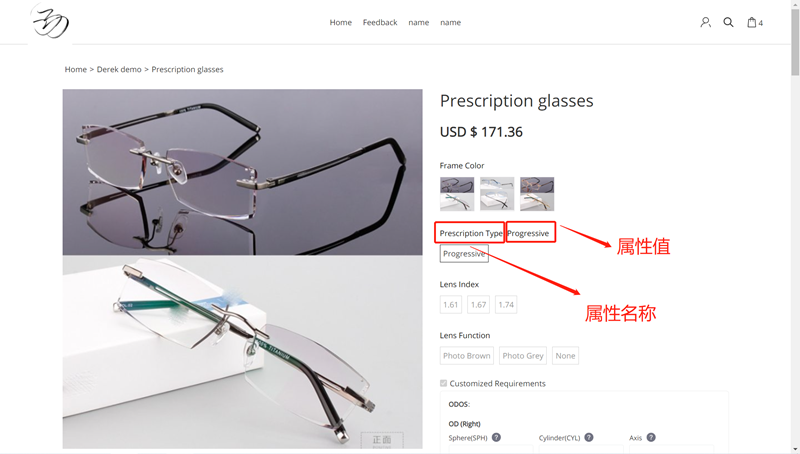Select the 1.74 lens index option
The width and height of the screenshot is (800, 454).
tap(506, 305)
